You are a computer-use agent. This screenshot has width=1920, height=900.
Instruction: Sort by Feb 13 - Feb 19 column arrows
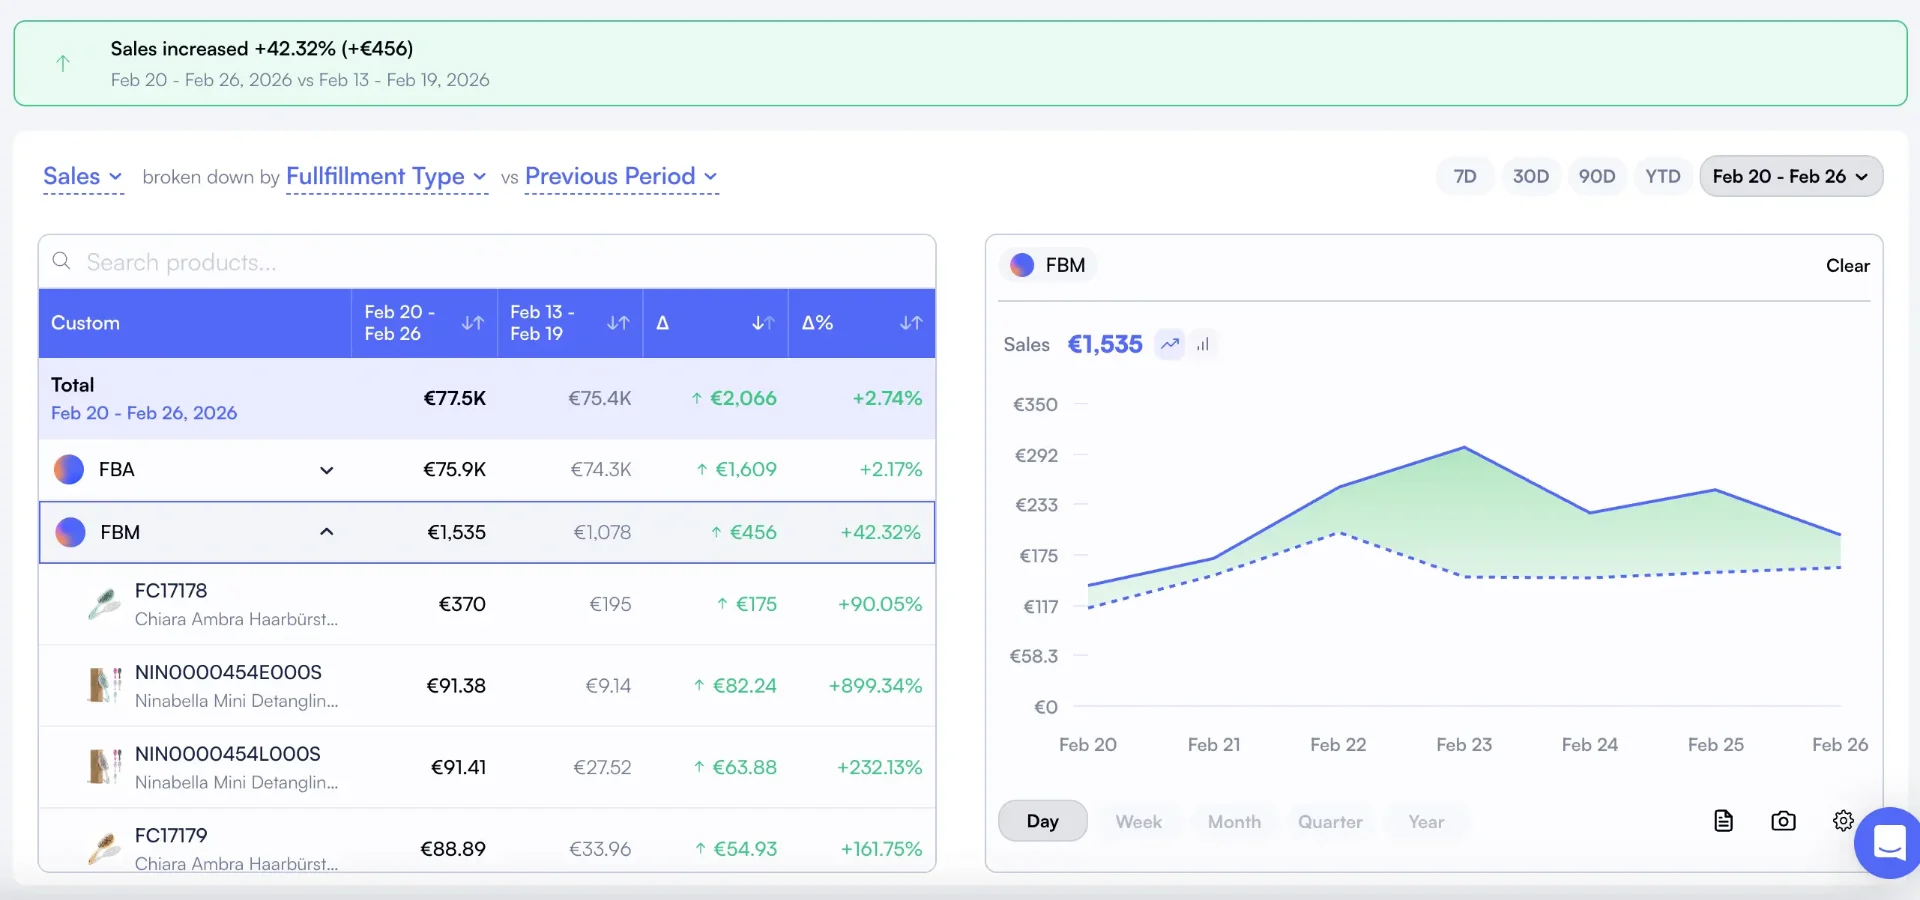click(618, 323)
